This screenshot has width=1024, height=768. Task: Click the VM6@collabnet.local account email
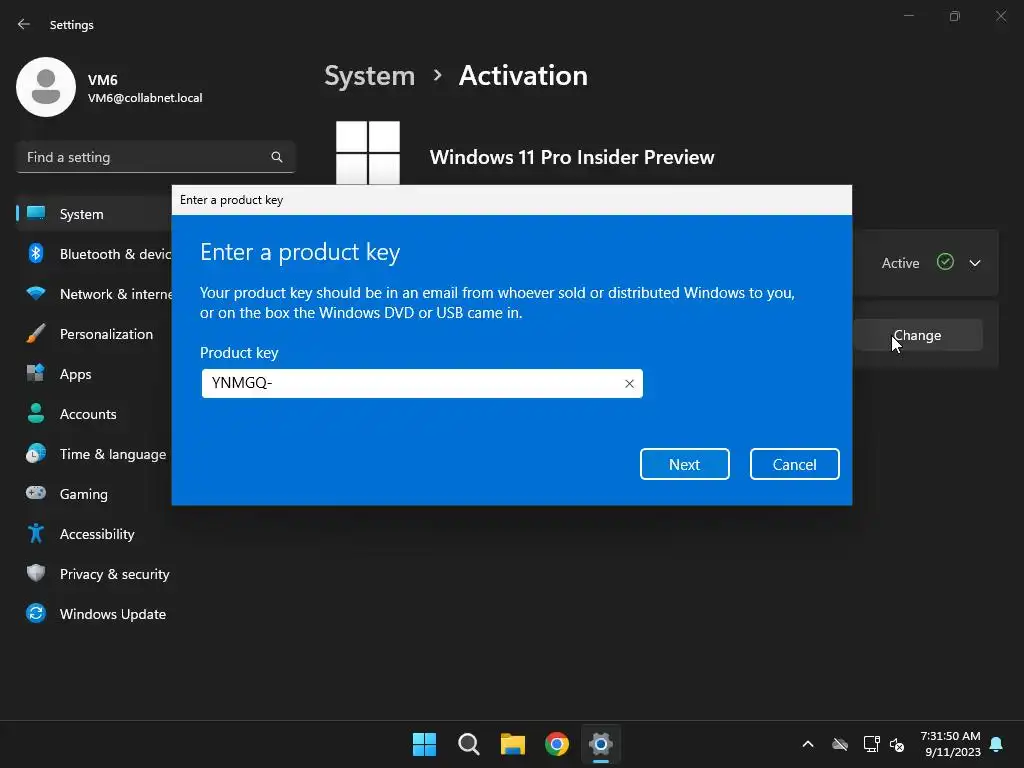pos(145,98)
